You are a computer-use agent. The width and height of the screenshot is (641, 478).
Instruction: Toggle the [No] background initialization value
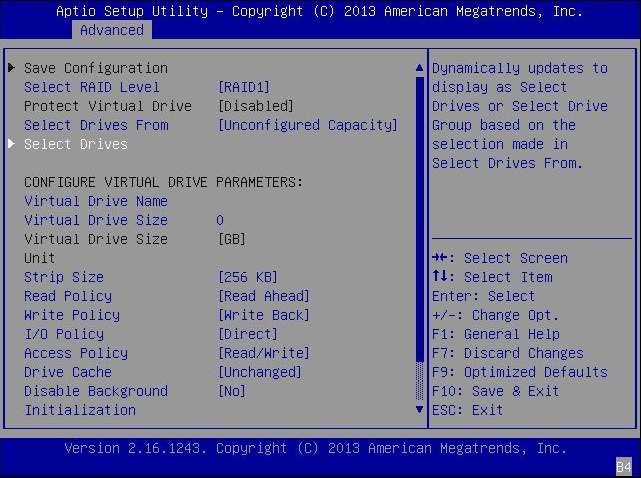pyautogui.click(x=232, y=391)
